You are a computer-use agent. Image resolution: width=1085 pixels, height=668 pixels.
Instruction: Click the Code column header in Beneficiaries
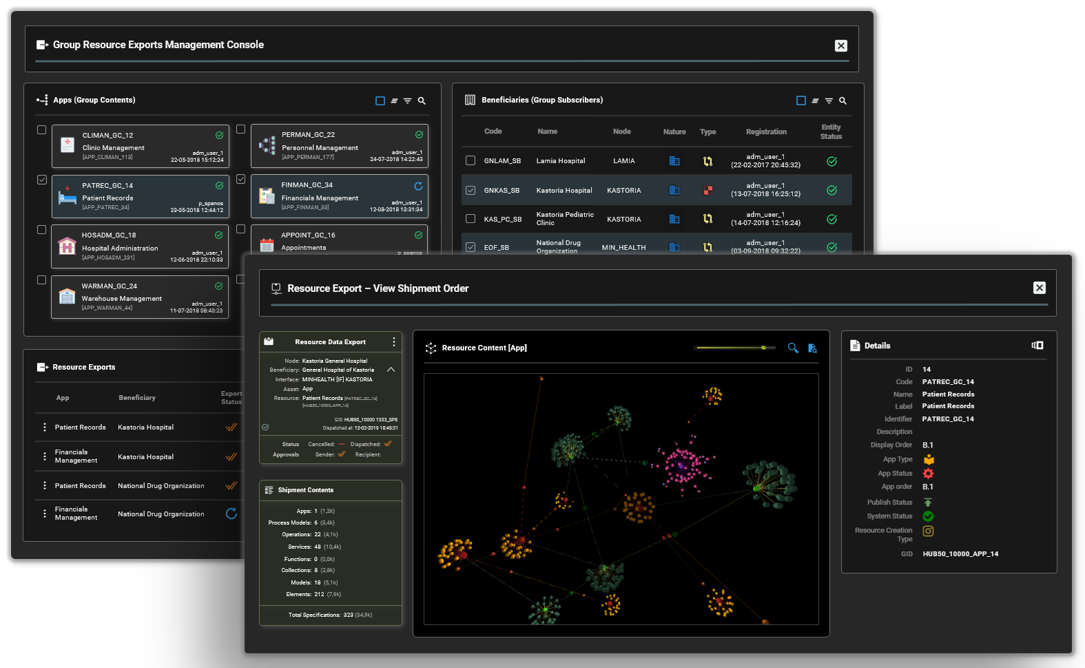pyautogui.click(x=493, y=132)
